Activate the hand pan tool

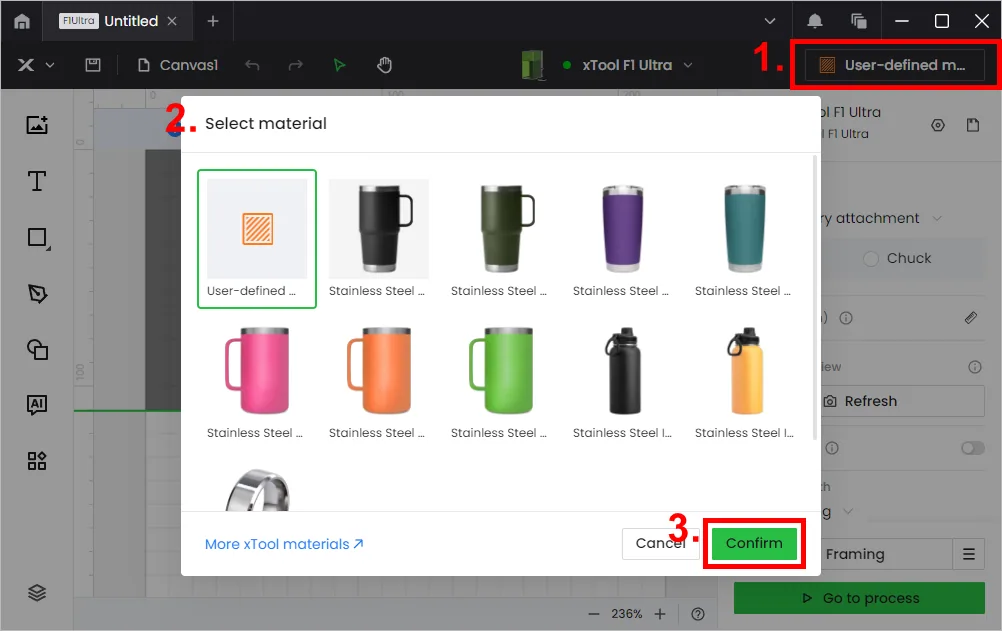click(x=384, y=65)
